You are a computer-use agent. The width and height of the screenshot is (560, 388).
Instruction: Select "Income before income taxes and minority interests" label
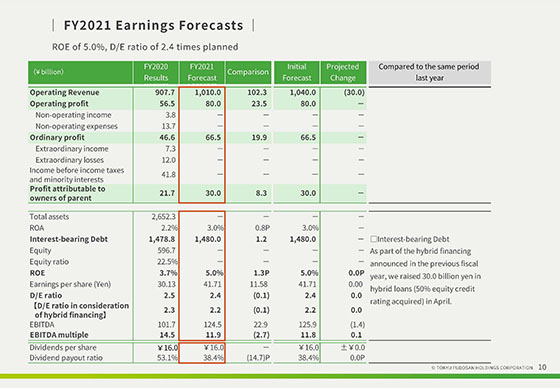point(77,175)
